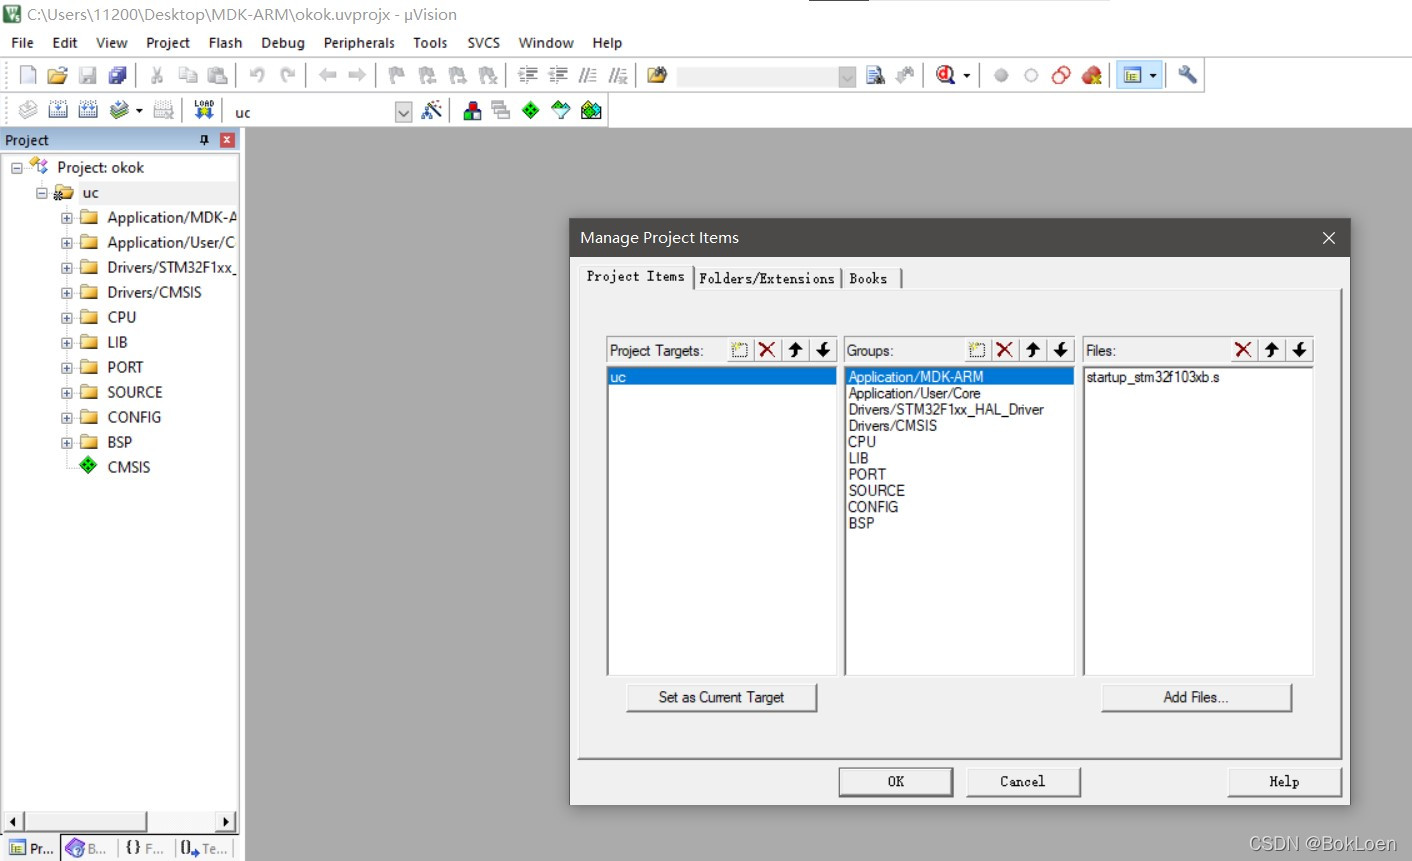Expand the SOURCE folder node
The height and width of the screenshot is (861, 1412).
[x=67, y=393]
